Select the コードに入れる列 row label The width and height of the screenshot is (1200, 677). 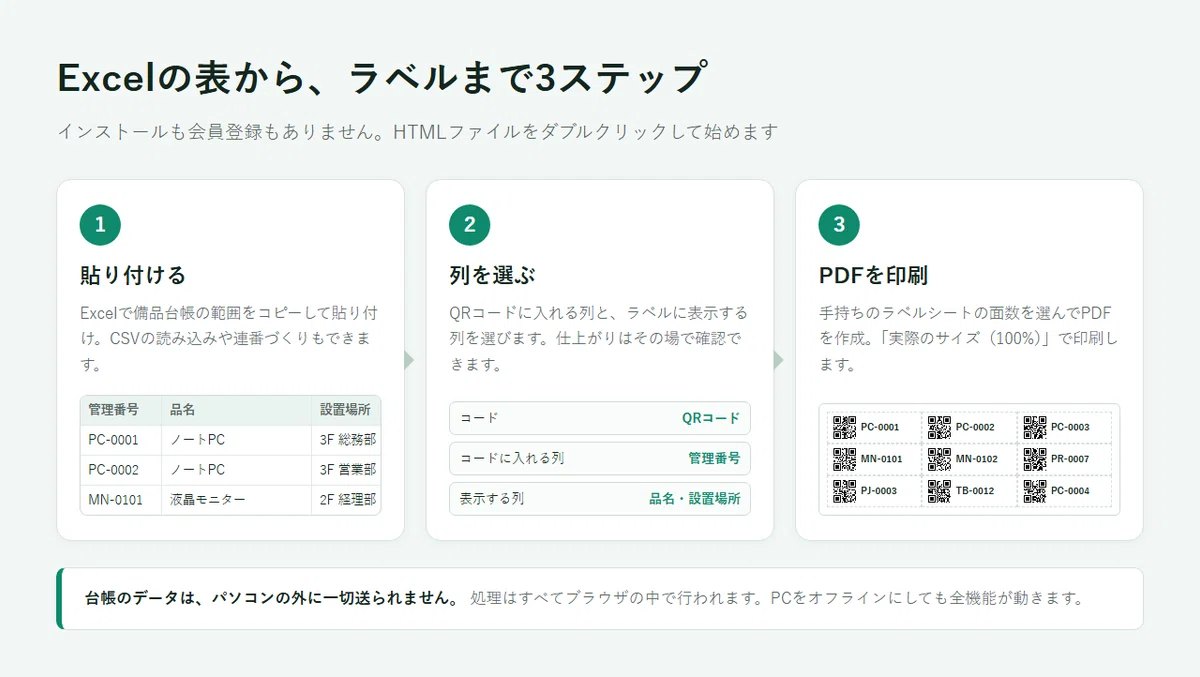click(x=511, y=458)
